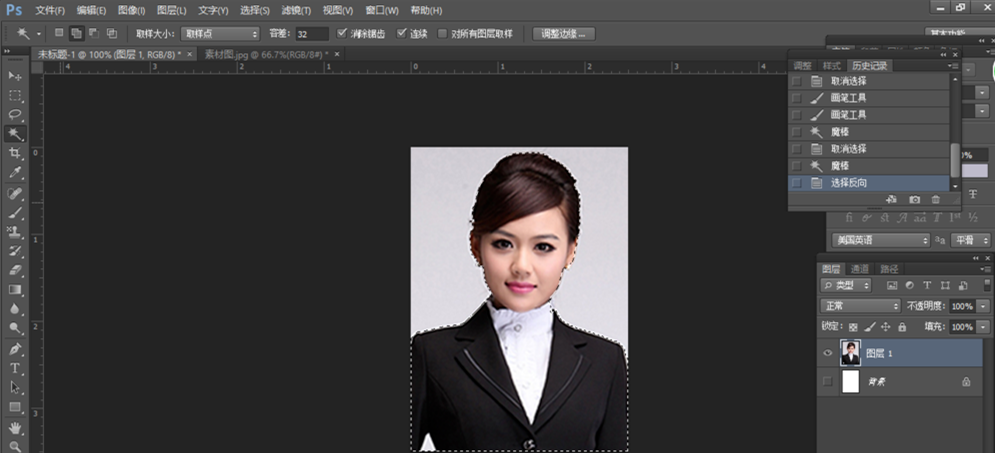
Task: Open the 取样大小 dropdown
Action: click(x=219, y=33)
